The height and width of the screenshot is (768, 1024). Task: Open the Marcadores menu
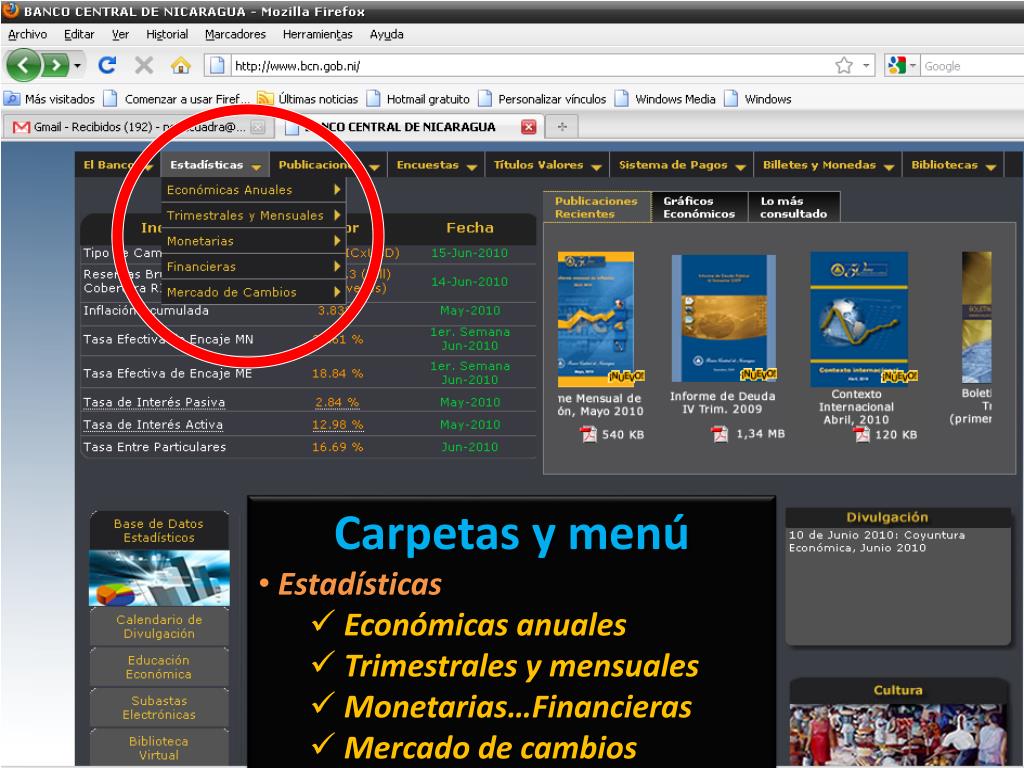pos(235,35)
